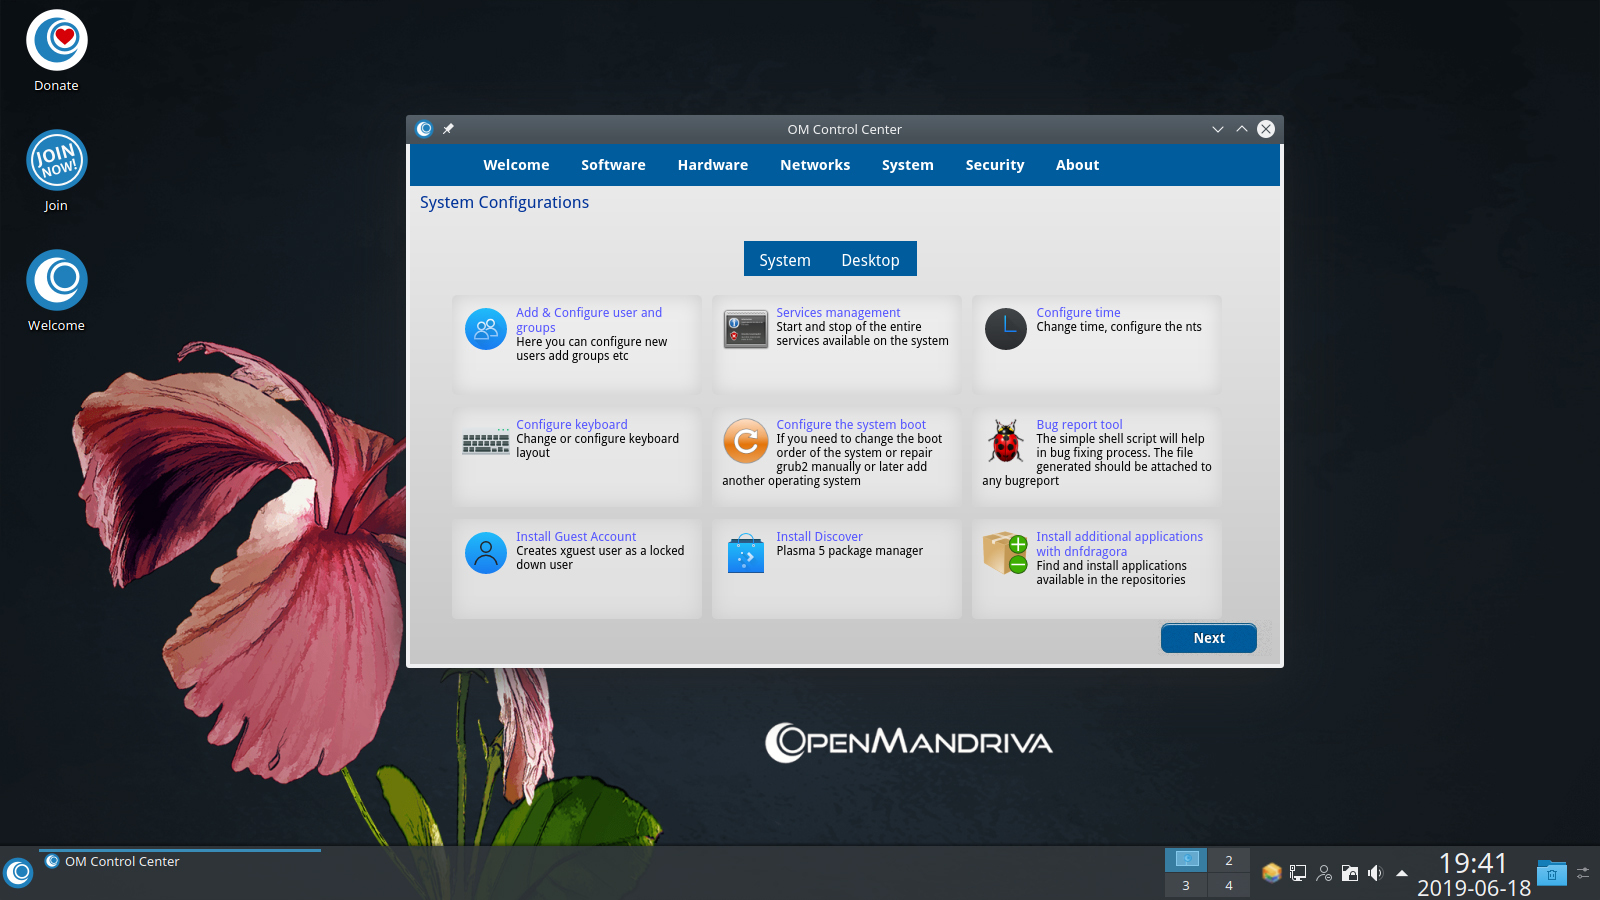
Task: Click the clock showing 19:41
Action: tap(1473, 863)
